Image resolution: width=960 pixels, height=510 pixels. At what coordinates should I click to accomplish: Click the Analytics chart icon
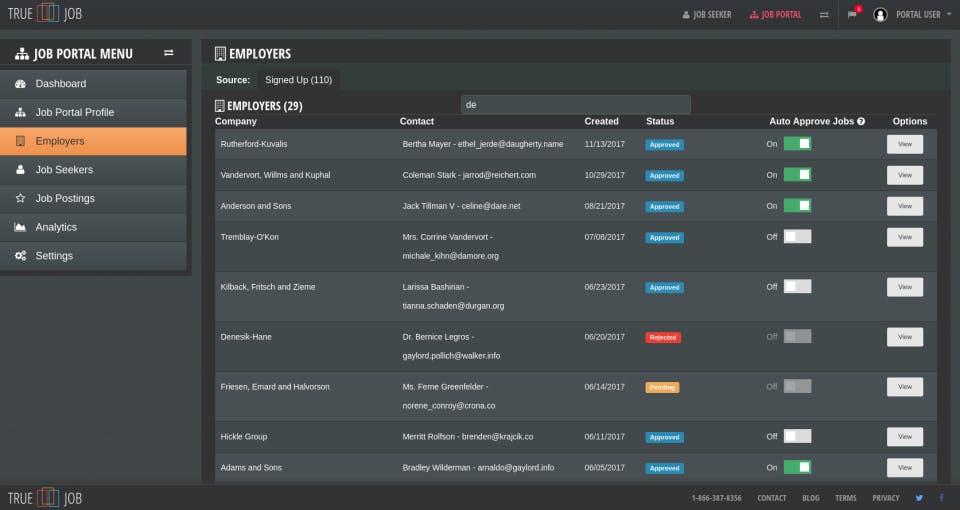pyautogui.click(x=20, y=227)
